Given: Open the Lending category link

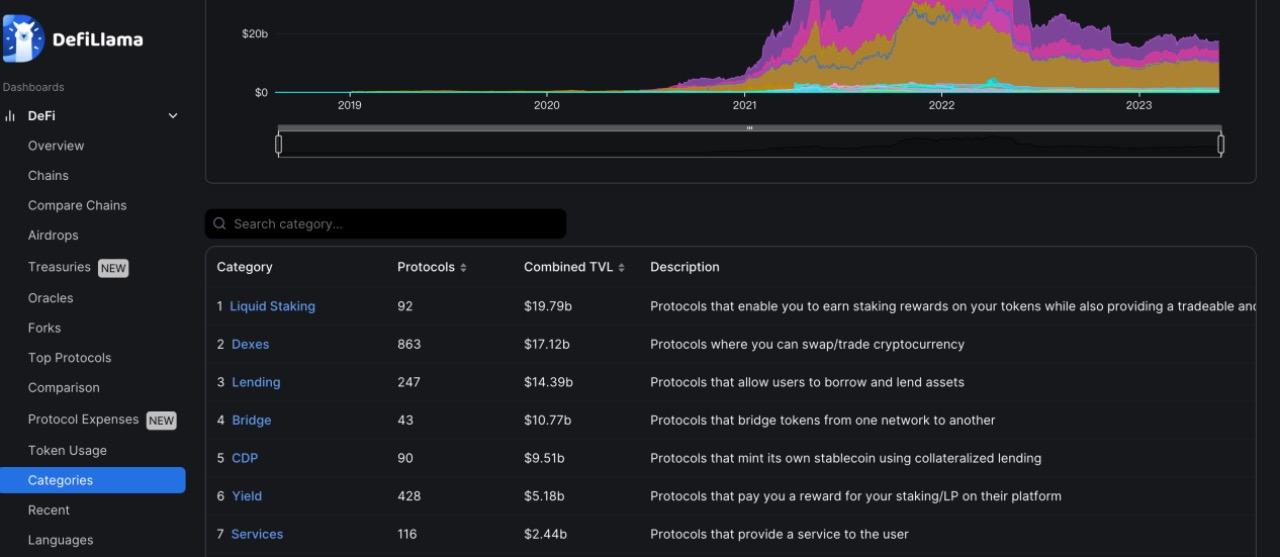Looking at the screenshot, I should pyautogui.click(x=256, y=382).
